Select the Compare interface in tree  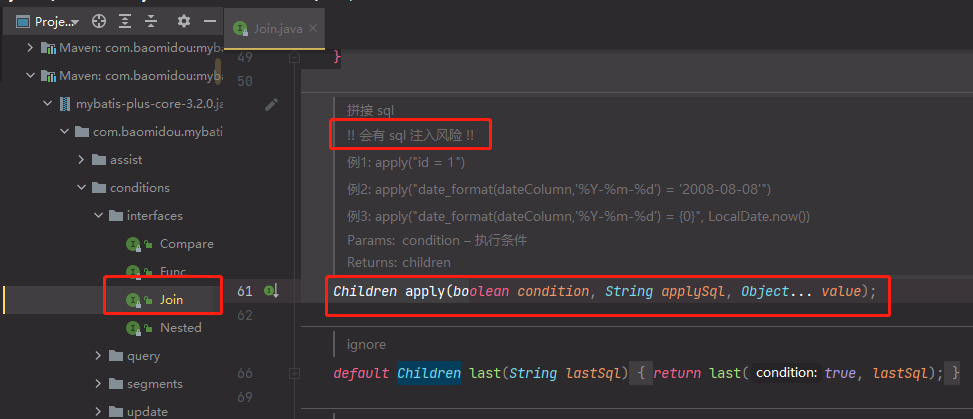click(x=186, y=244)
